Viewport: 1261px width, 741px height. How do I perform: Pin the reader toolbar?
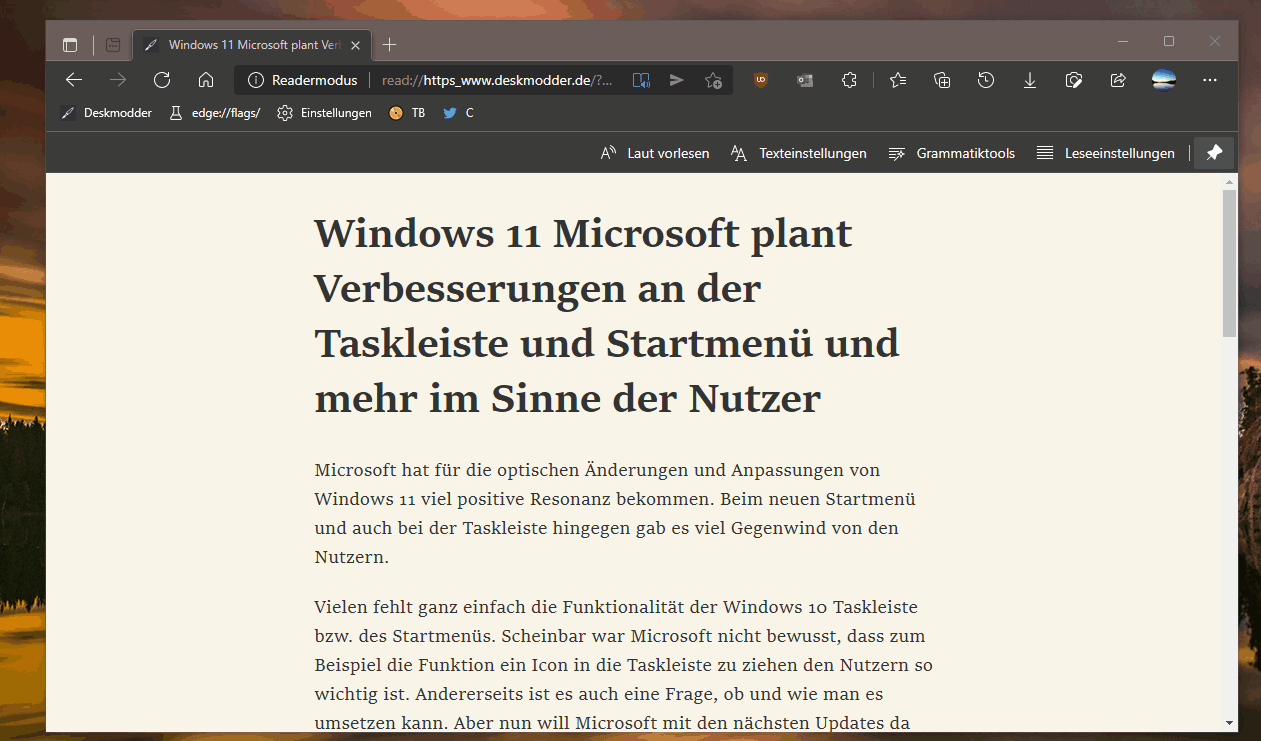click(x=1214, y=153)
